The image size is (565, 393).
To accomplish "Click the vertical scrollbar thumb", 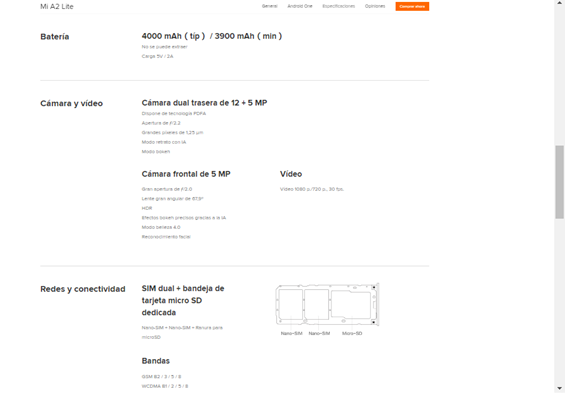I will click(x=559, y=182).
